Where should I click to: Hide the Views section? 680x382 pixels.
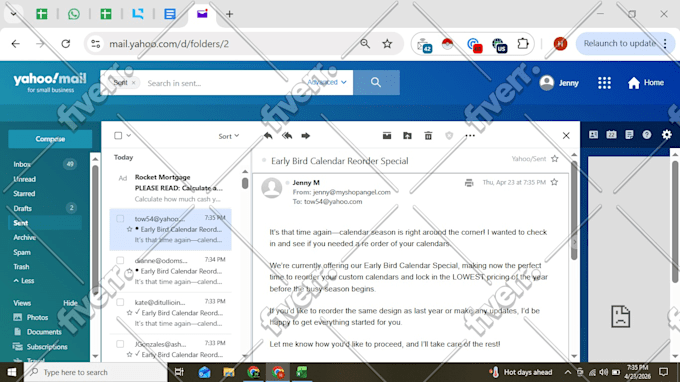(70, 303)
